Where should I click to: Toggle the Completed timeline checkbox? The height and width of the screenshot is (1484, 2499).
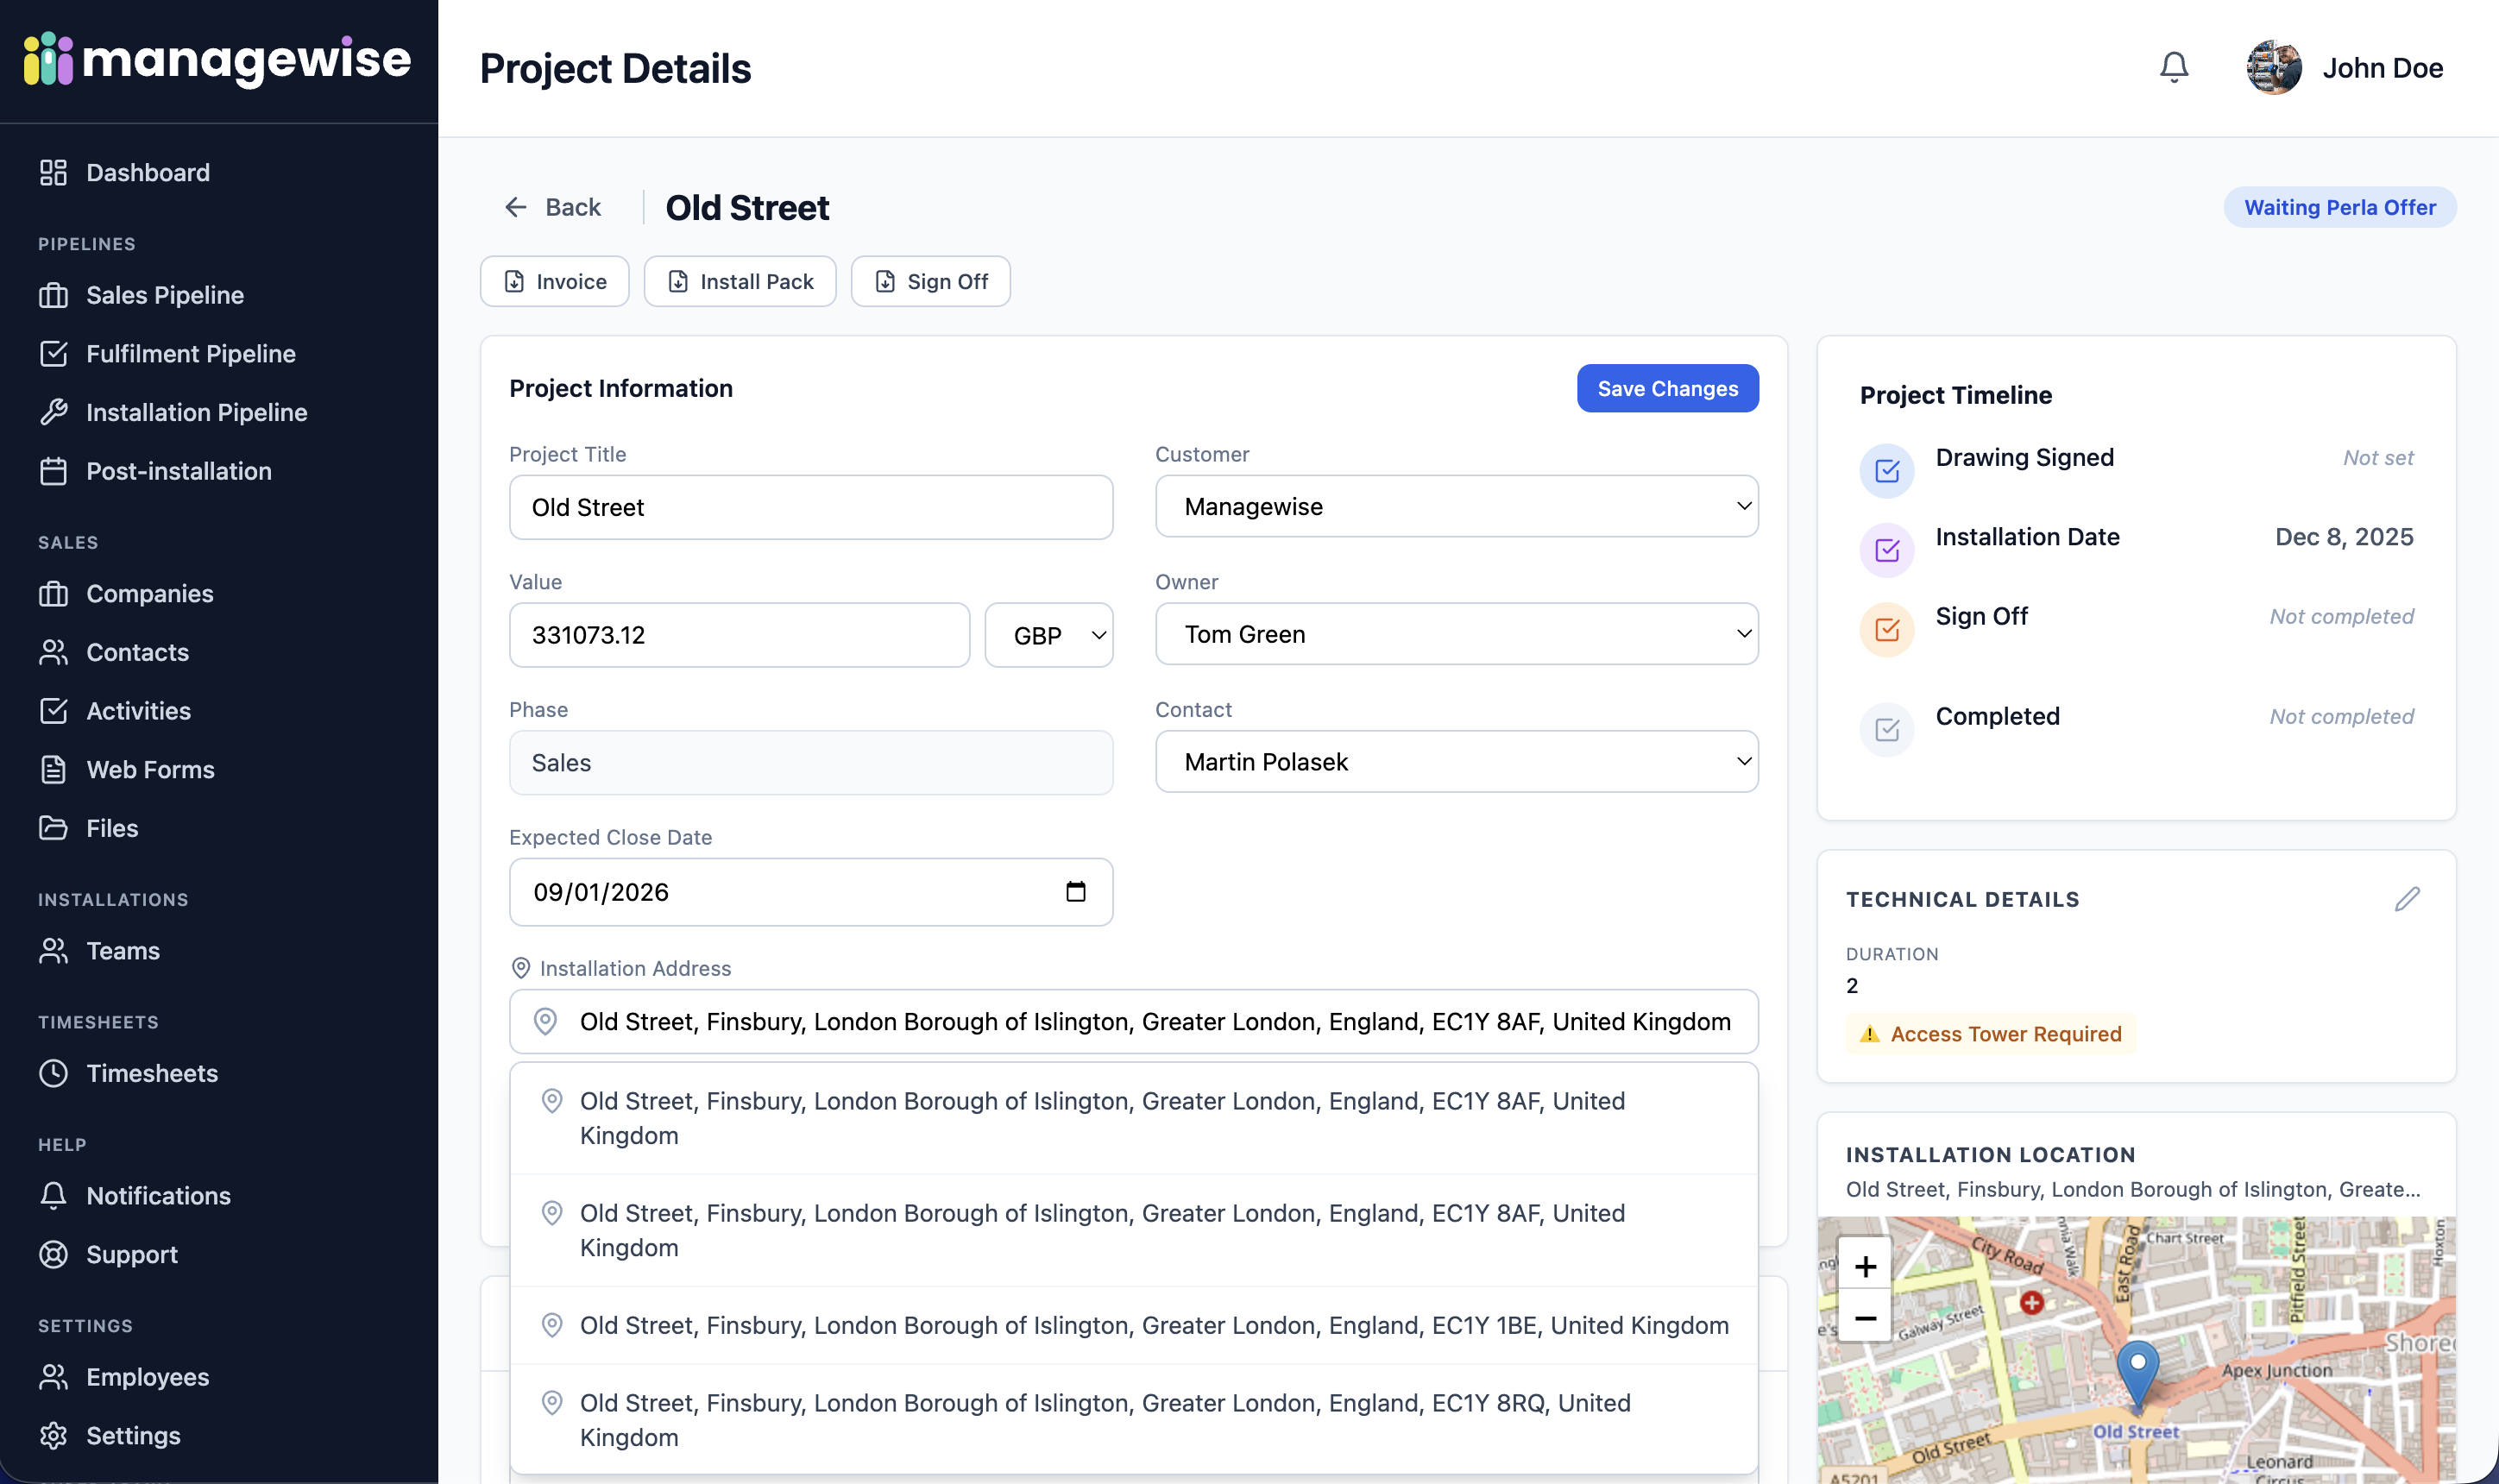[x=1886, y=729]
